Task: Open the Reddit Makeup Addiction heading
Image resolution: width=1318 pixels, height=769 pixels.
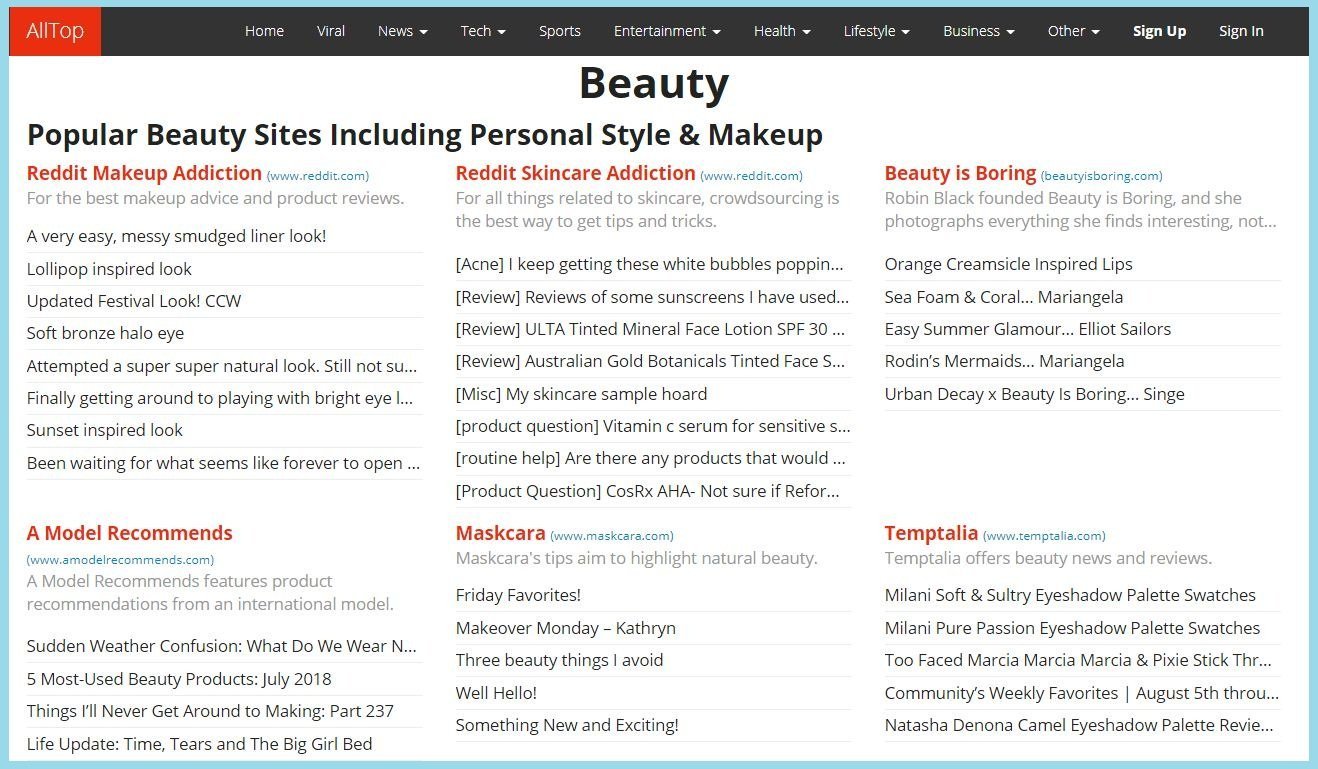Action: [x=144, y=172]
